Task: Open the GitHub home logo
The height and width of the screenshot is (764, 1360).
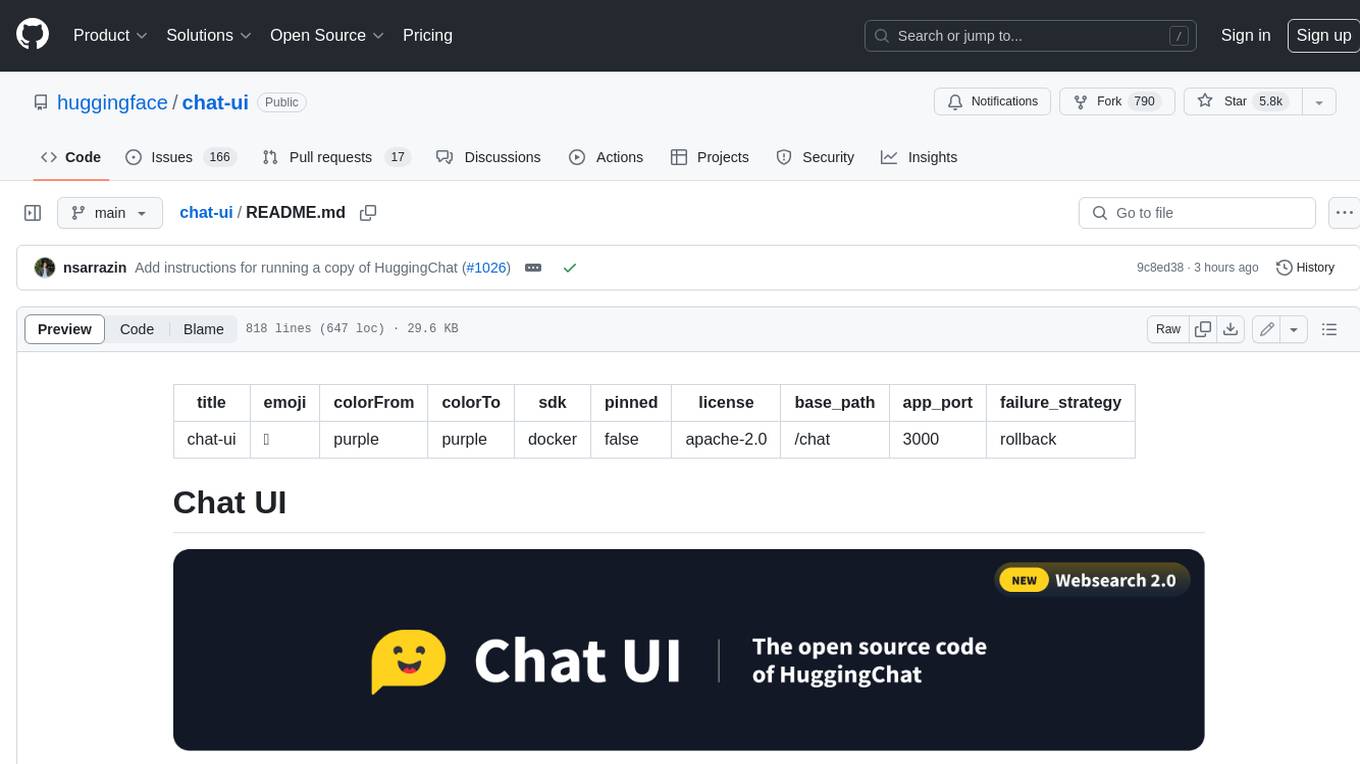Action: click(33, 35)
